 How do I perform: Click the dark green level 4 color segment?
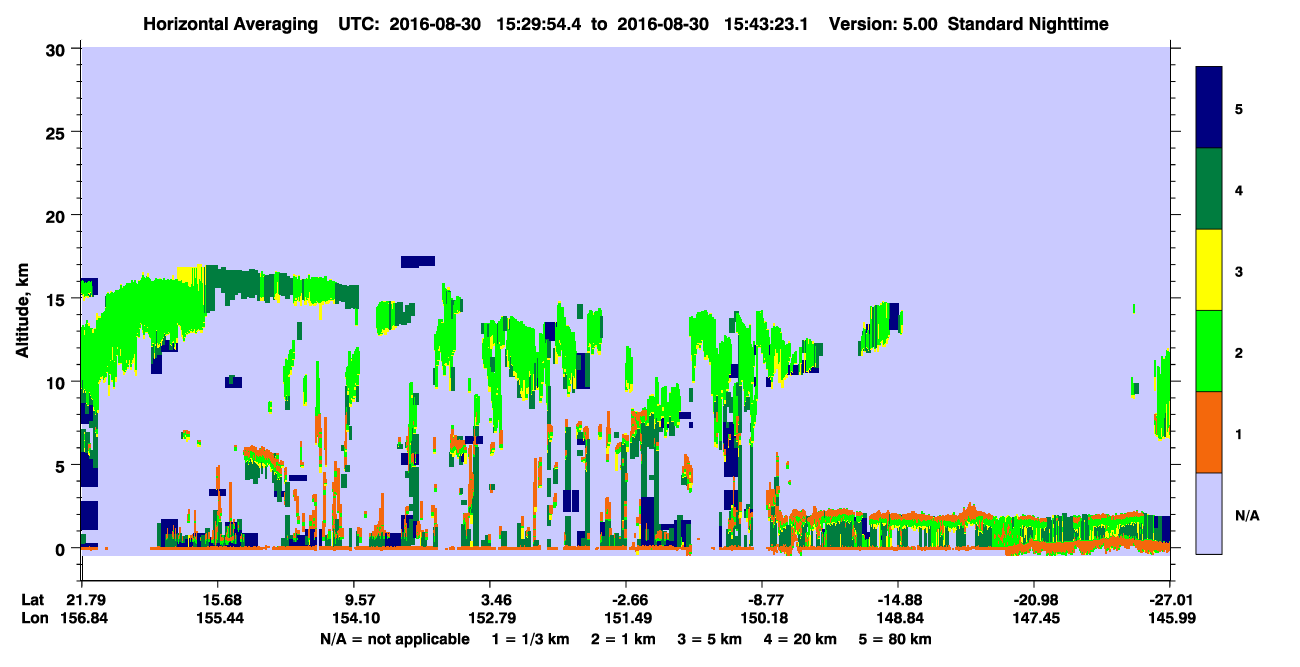tap(1209, 189)
